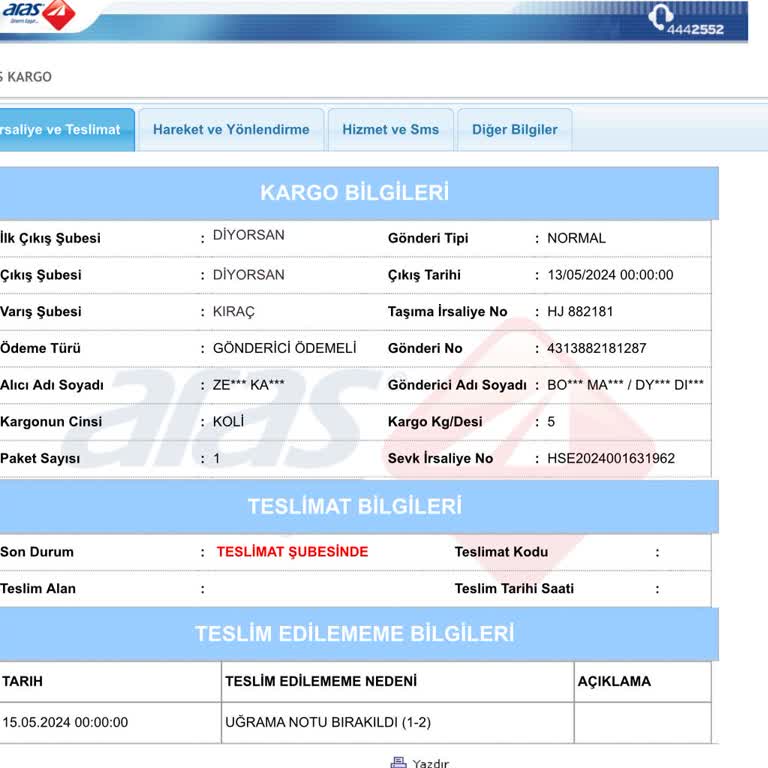Click the Teslim Tarihi Saati label
This screenshot has height=768, width=768.
(x=514, y=589)
